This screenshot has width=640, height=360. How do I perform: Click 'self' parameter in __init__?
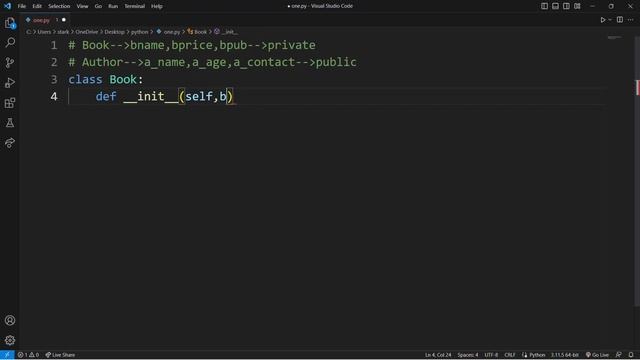pyautogui.click(x=199, y=96)
